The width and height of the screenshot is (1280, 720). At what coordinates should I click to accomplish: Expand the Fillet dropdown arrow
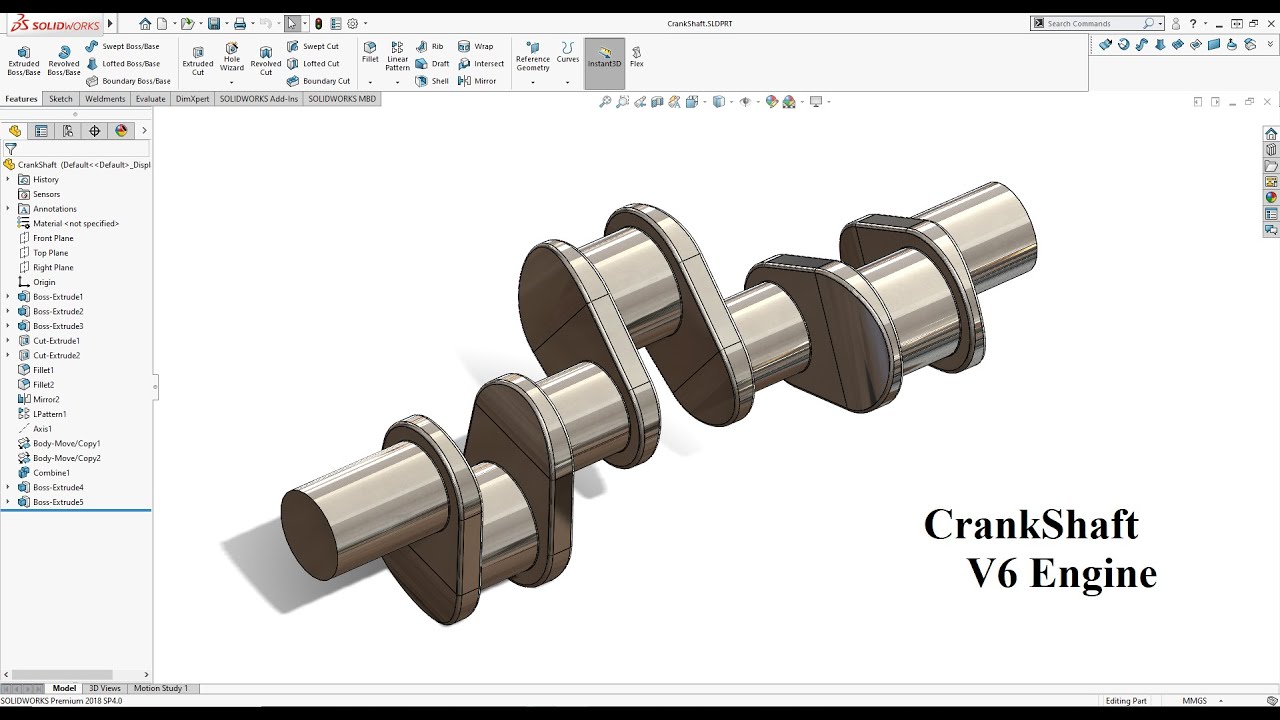[370, 82]
